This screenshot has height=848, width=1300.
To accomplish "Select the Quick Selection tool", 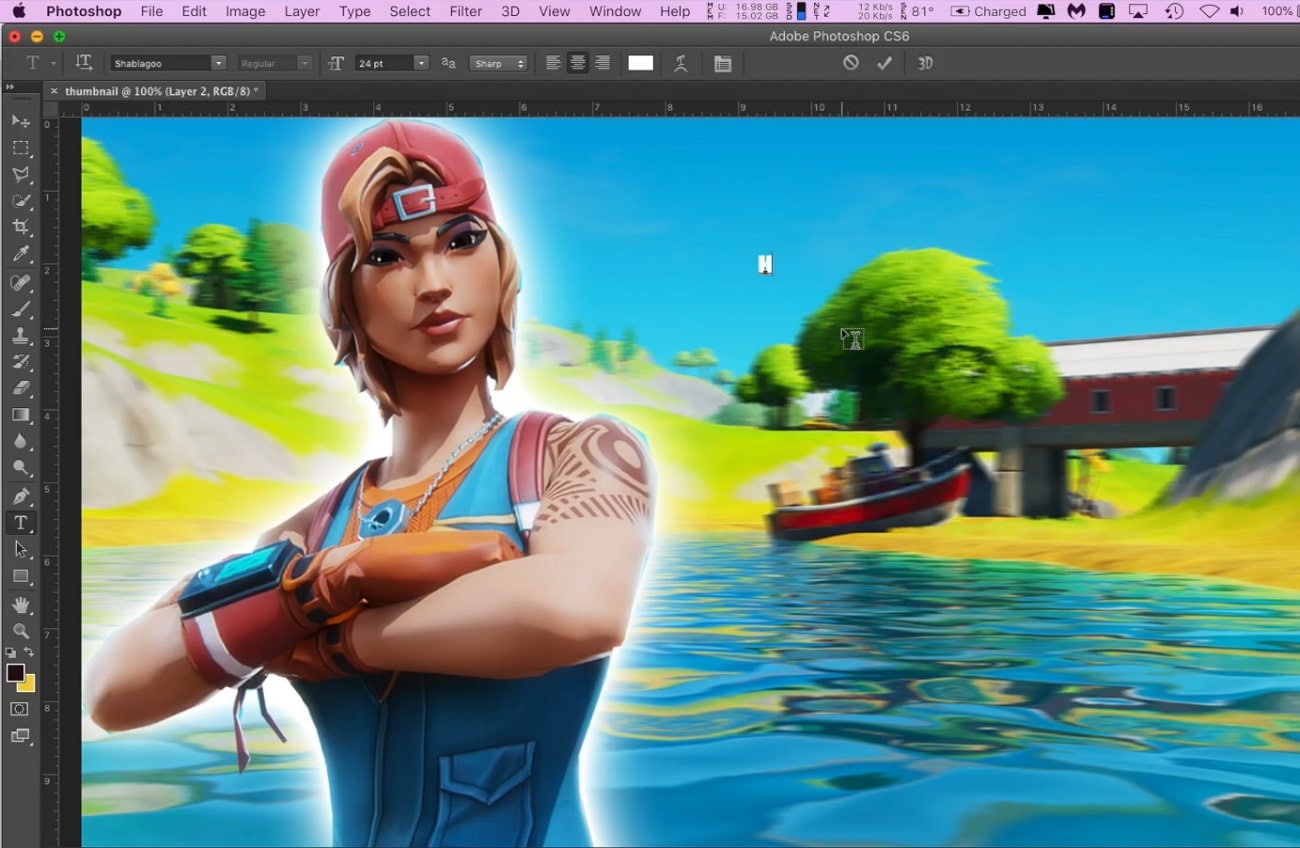I will point(20,201).
